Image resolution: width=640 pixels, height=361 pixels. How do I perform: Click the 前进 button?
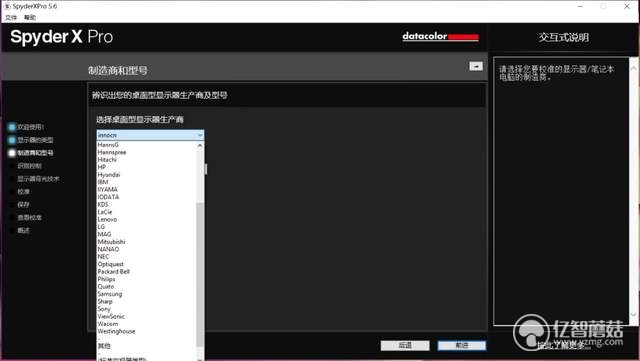point(462,345)
